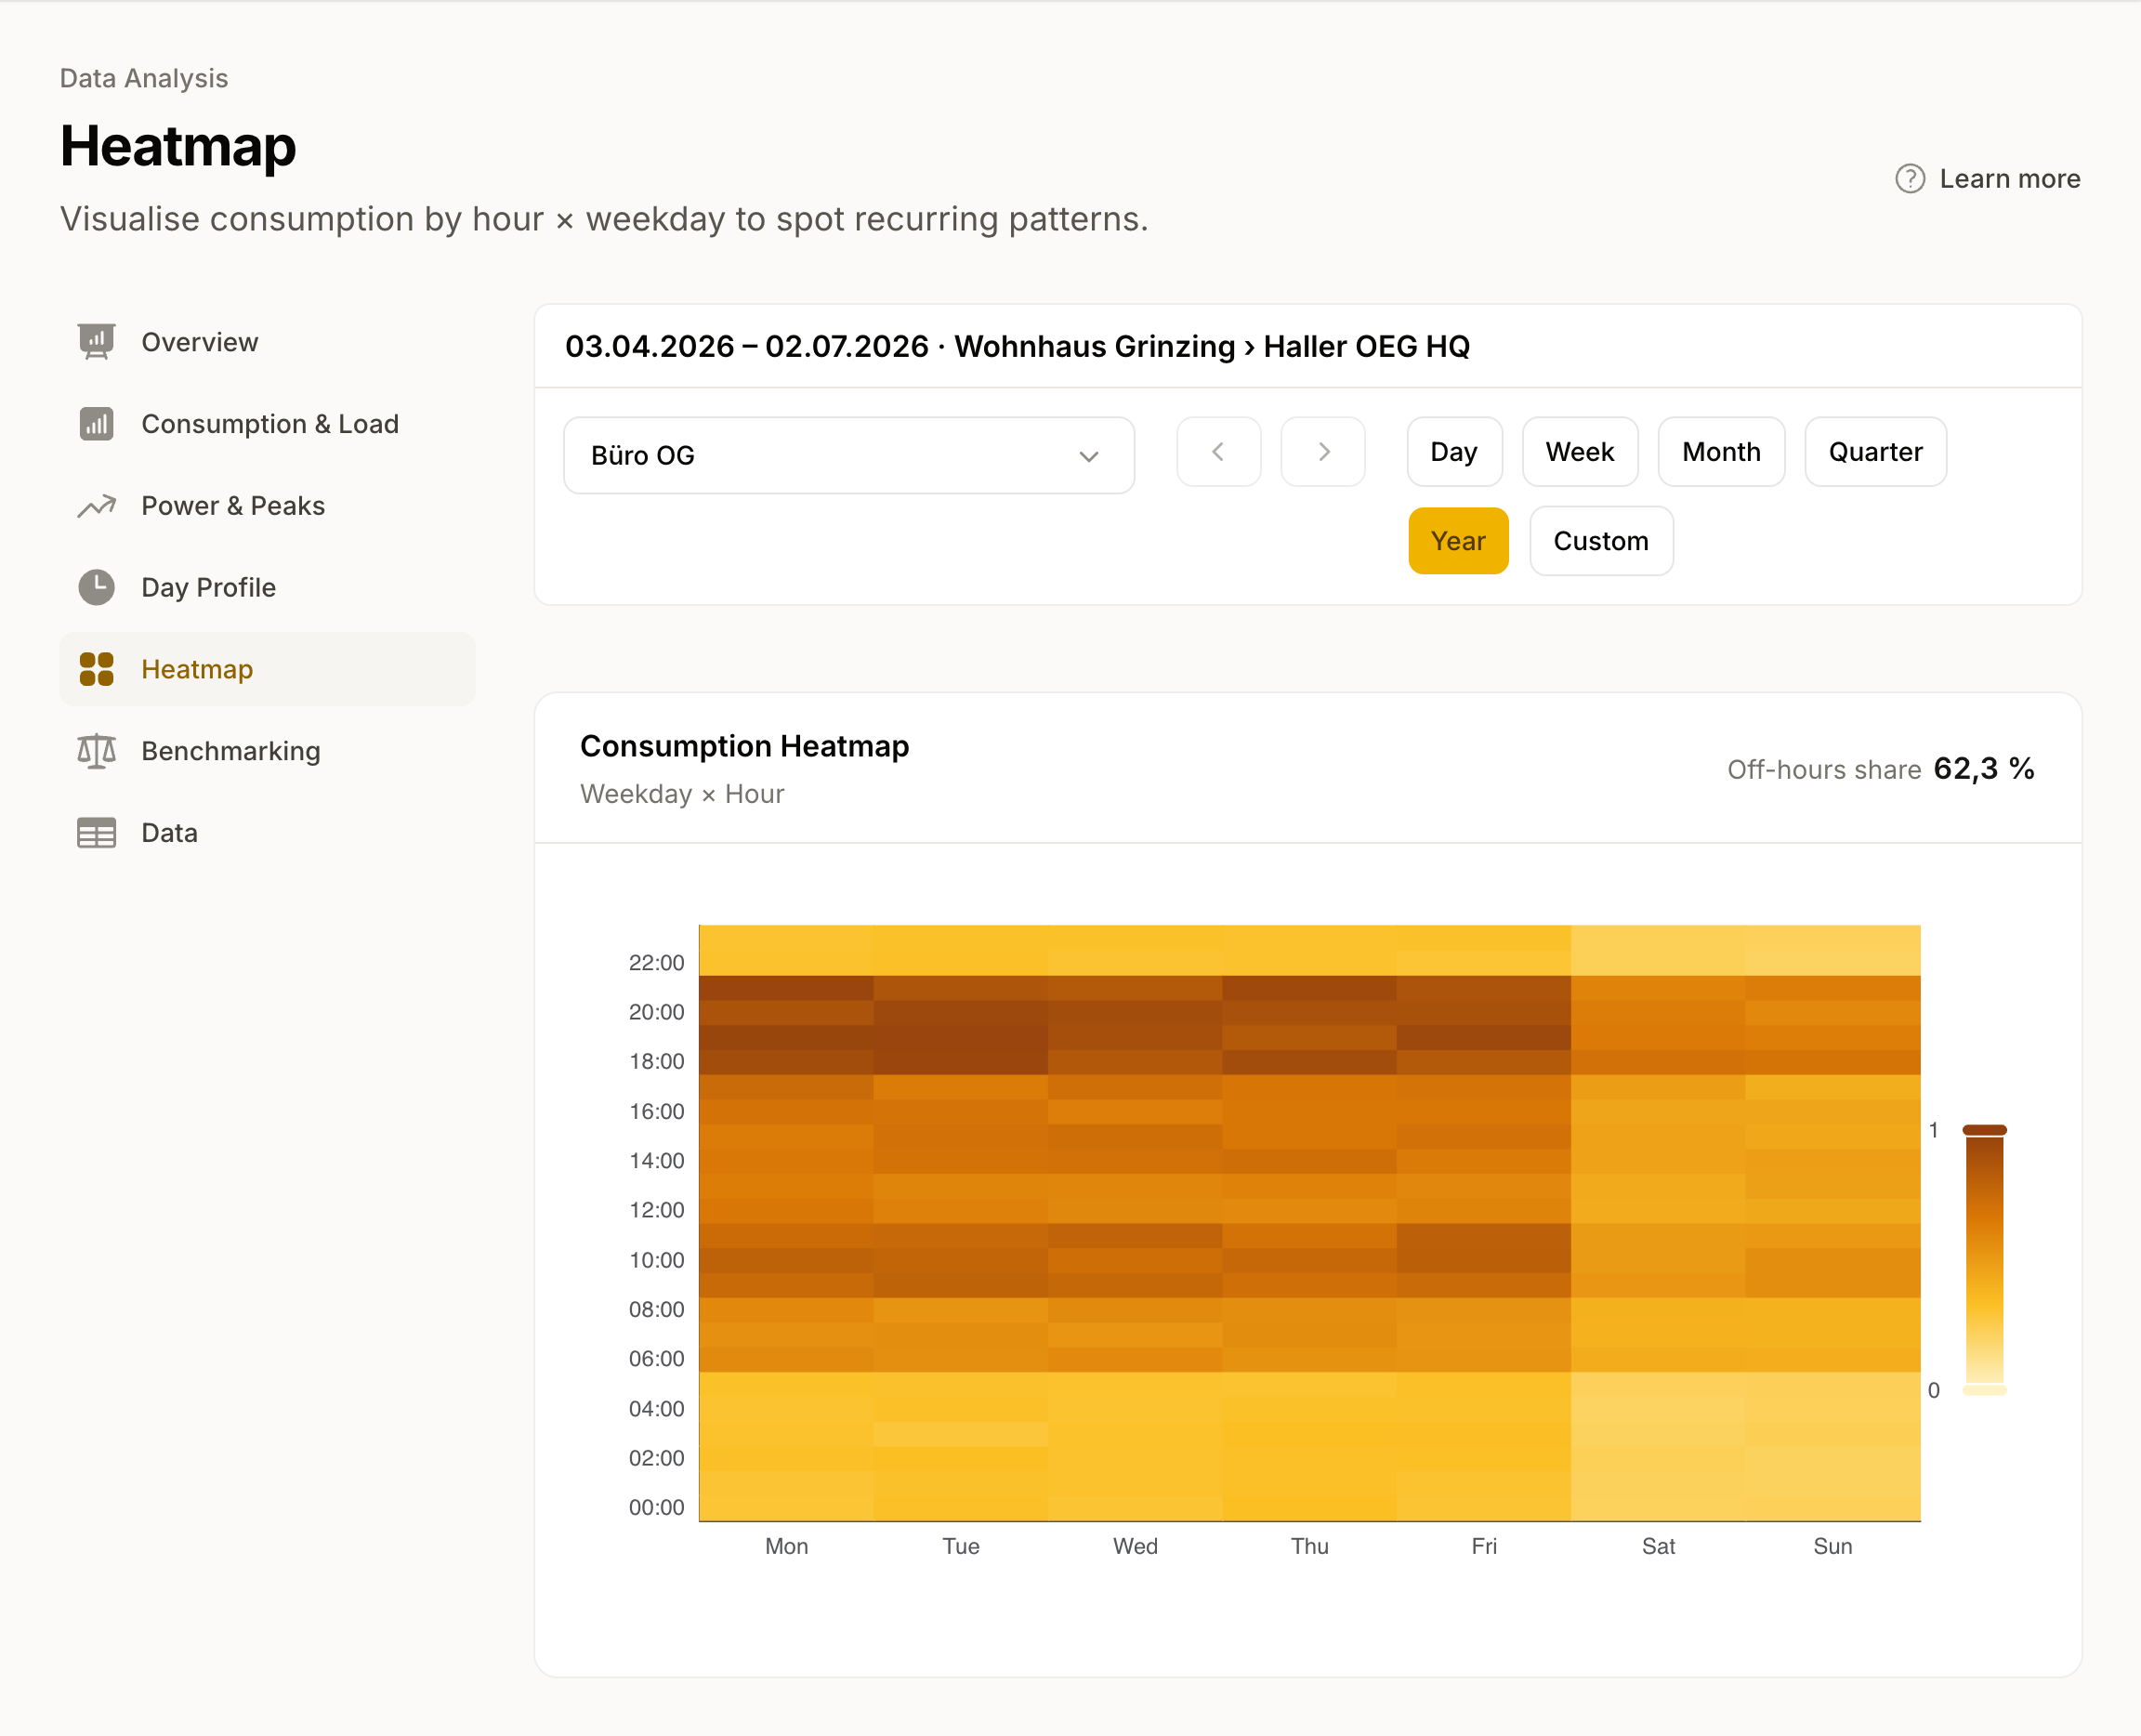Image resolution: width=2141 pixels, height=1736 pixels.
Task: Open the Büro OG meter dropdown
Action: [849, 455]
